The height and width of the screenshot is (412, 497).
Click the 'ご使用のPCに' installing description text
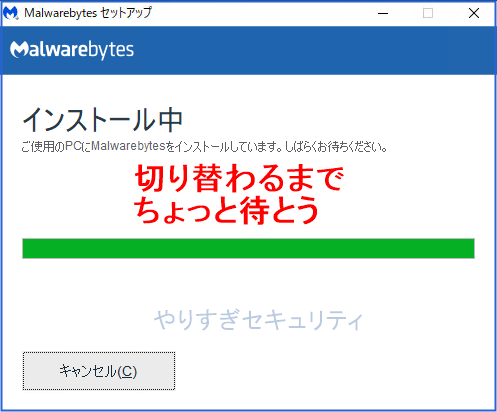(56, 146)
